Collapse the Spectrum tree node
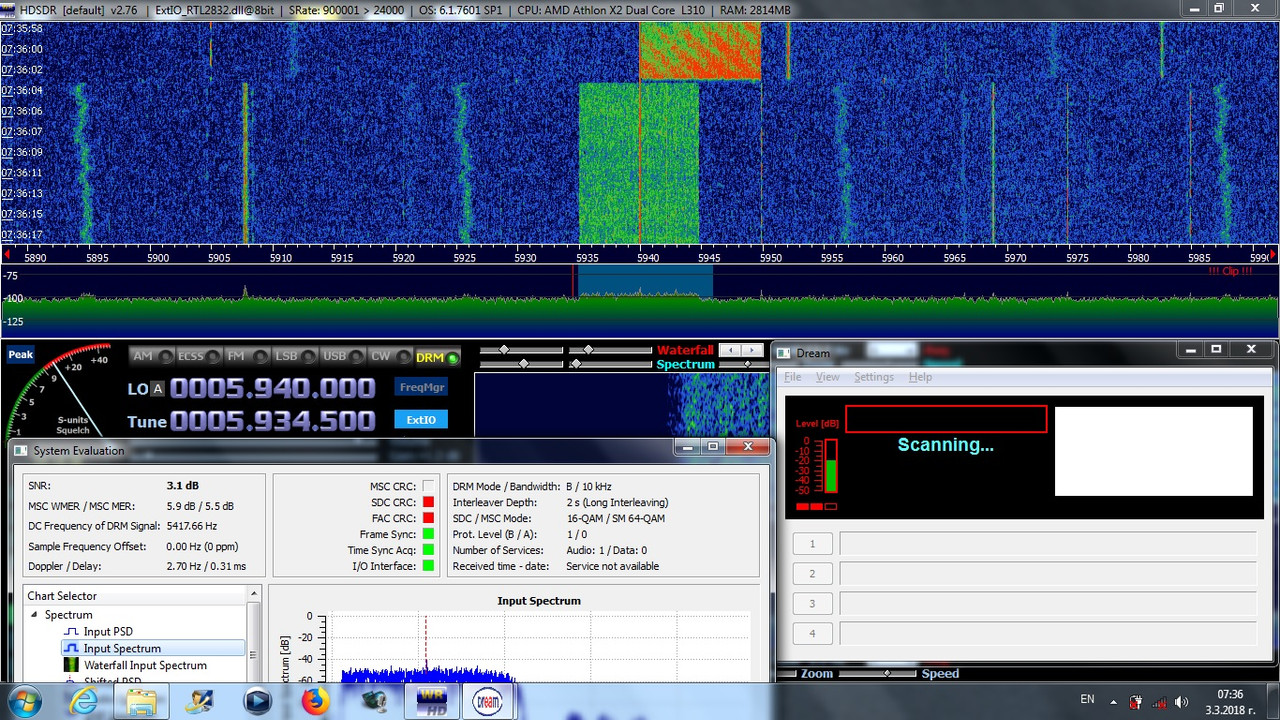Image resolution: width=1280 pixels, height=720 pixels. [x=36, y=615]
